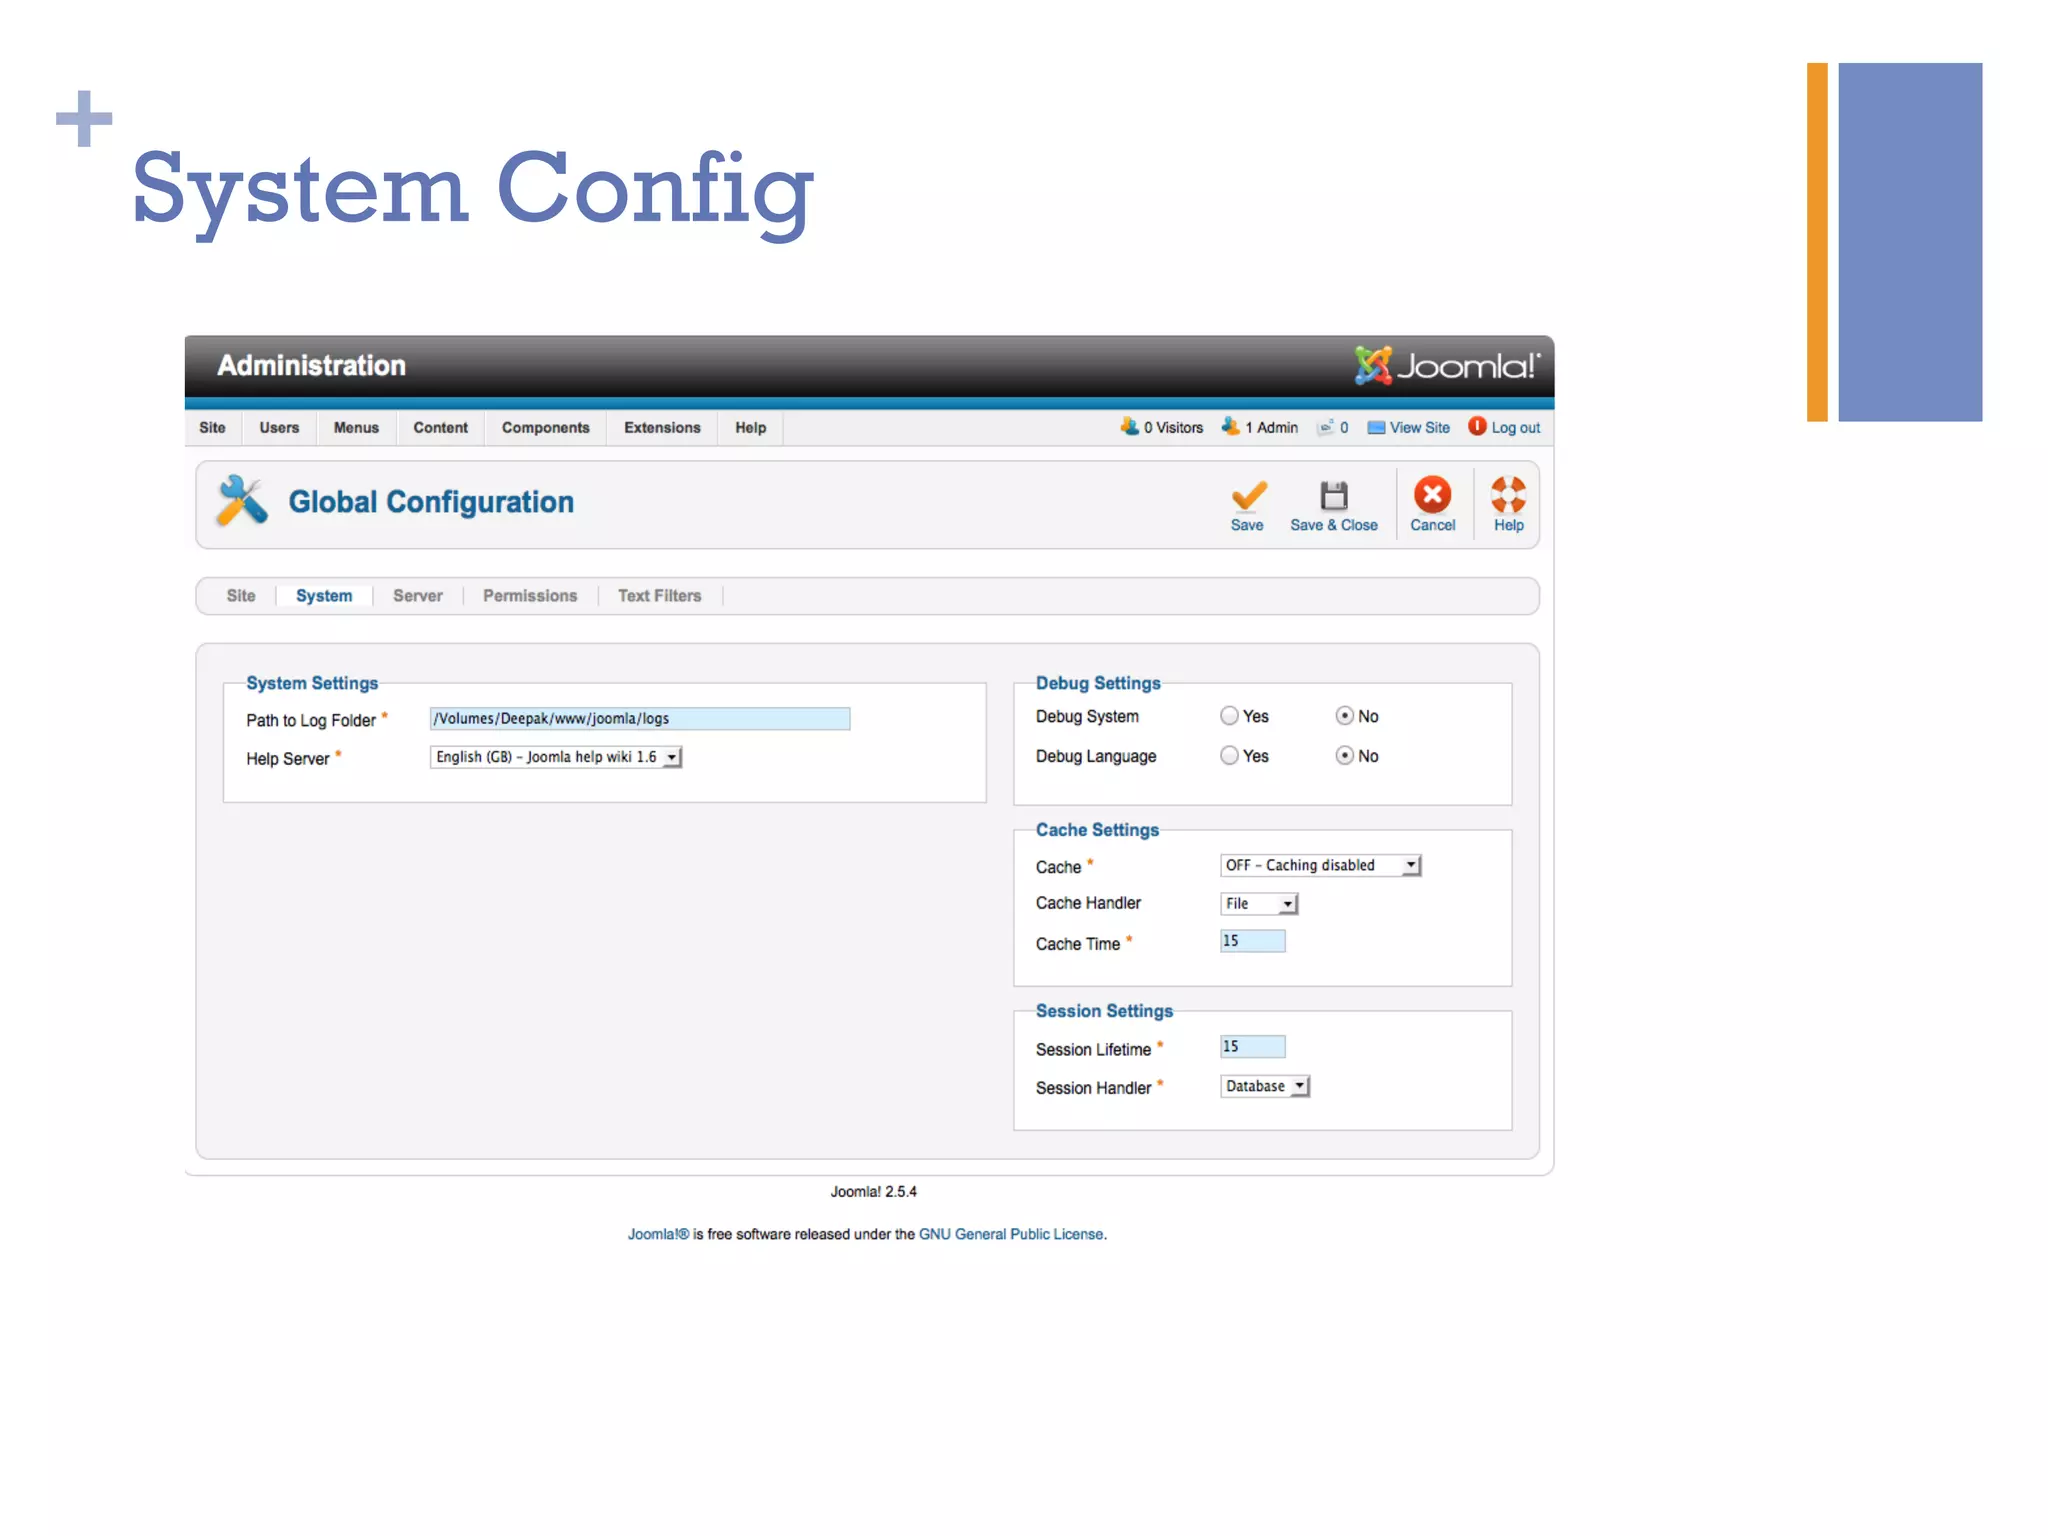Screen dimensions: 2048x1536
Task: Open the Extensions menu
Action: [662, 427]
